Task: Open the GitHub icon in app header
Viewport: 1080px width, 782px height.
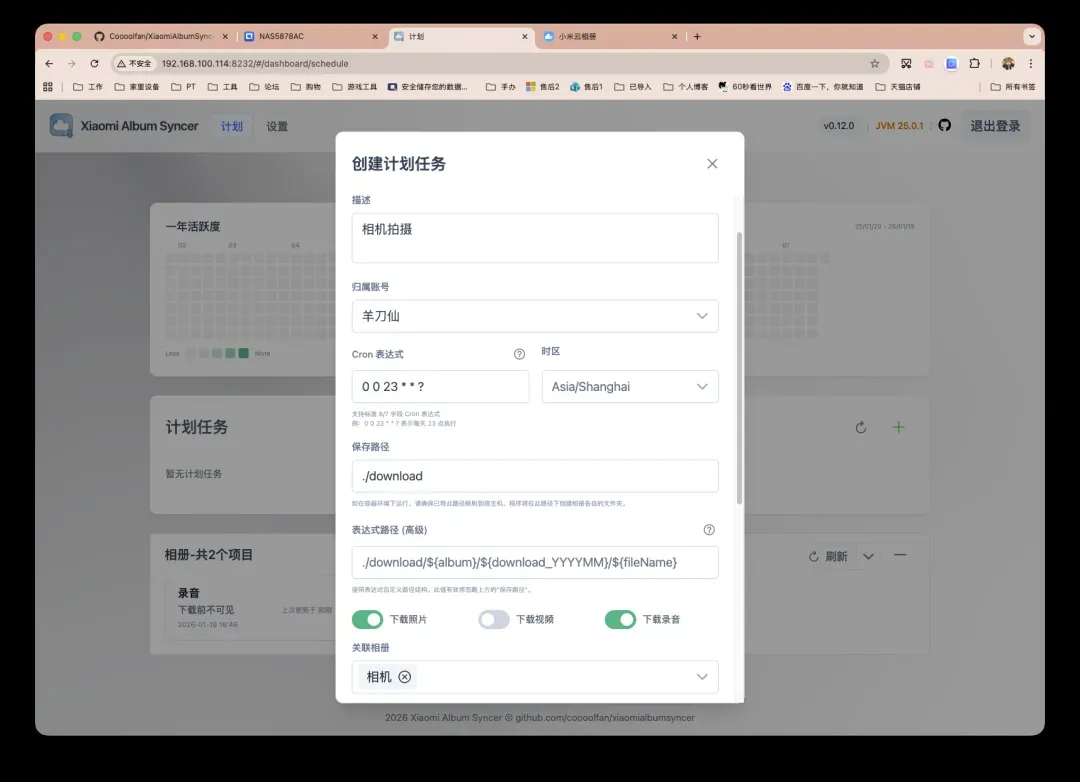Action: click(944, 126)
